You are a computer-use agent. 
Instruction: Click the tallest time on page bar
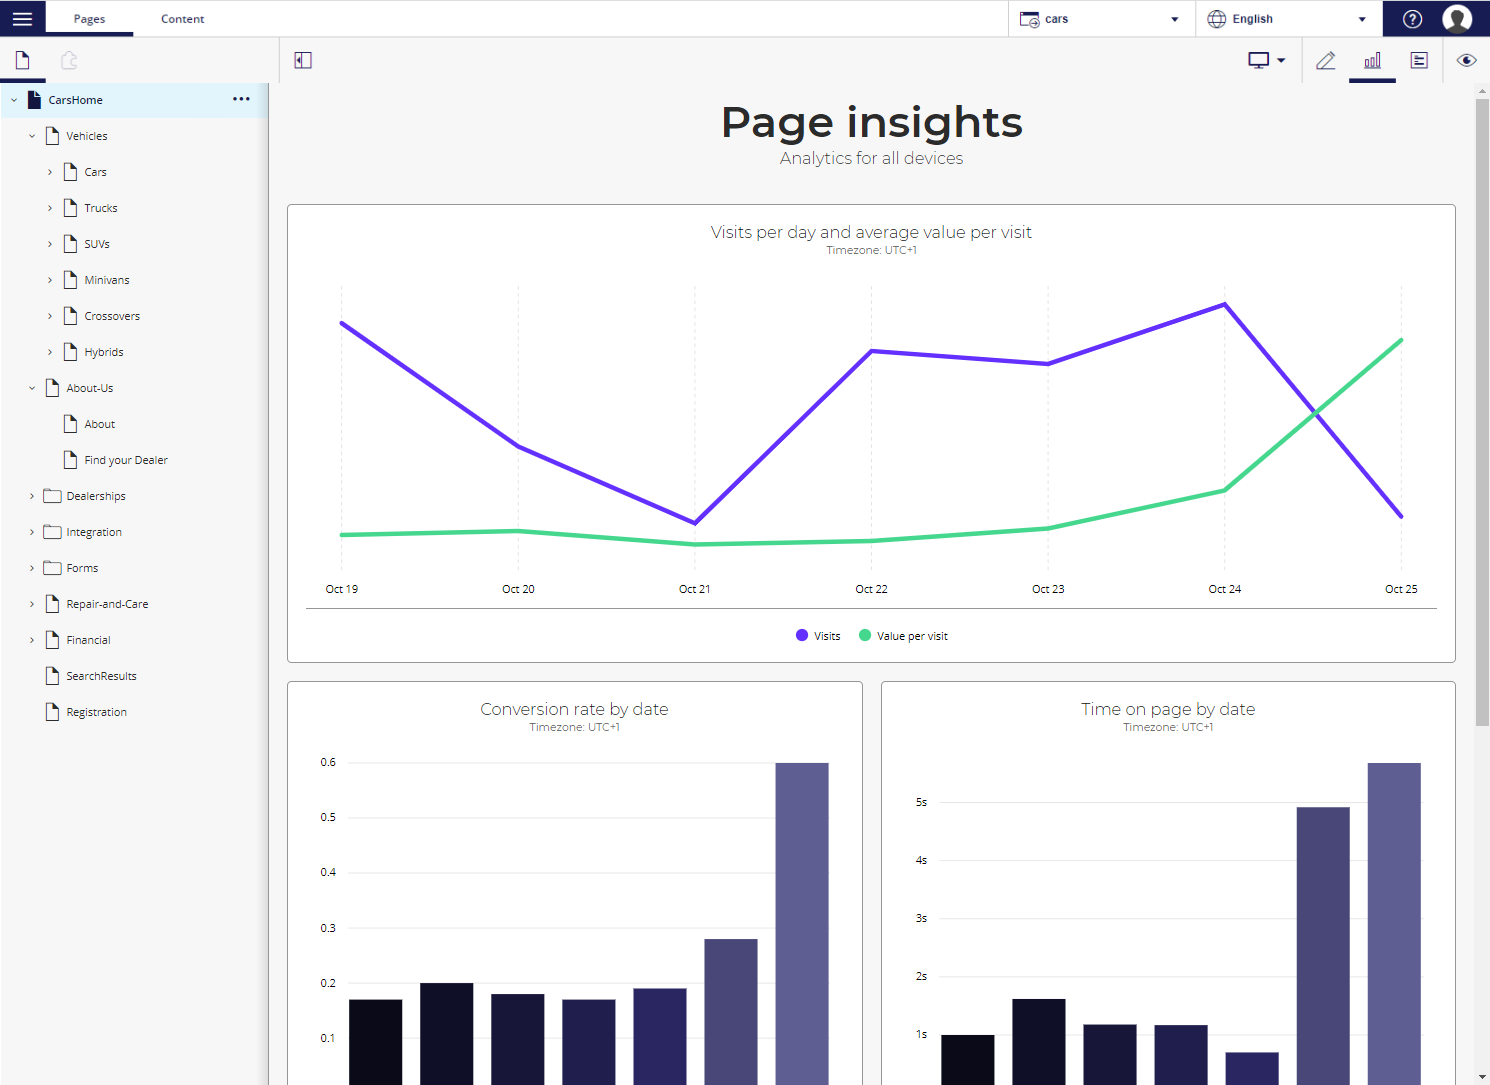click(1394, 923)
